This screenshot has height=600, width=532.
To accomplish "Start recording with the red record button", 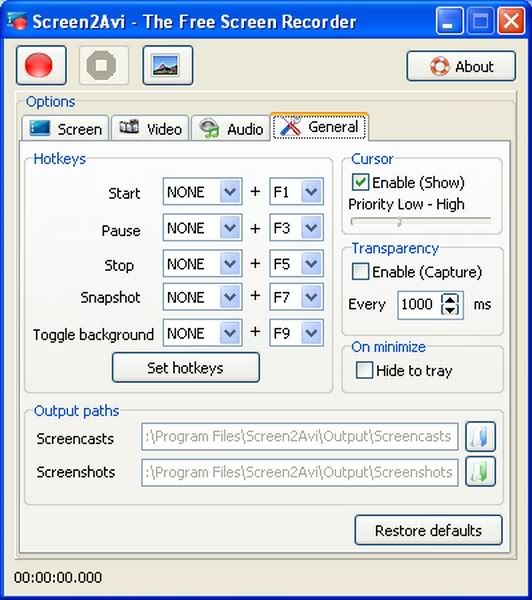I will pyautogui.click(x=41, y=65).
